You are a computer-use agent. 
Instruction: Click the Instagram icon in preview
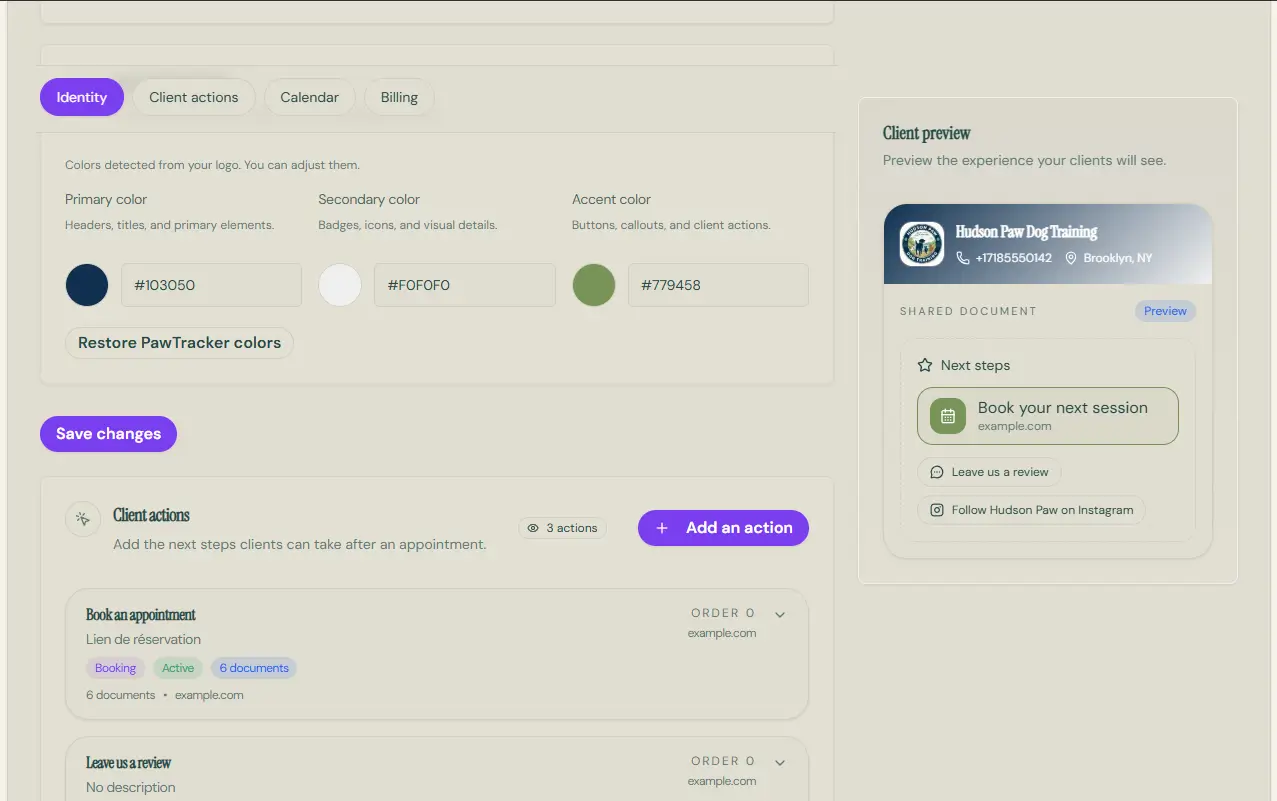point(937,510)
